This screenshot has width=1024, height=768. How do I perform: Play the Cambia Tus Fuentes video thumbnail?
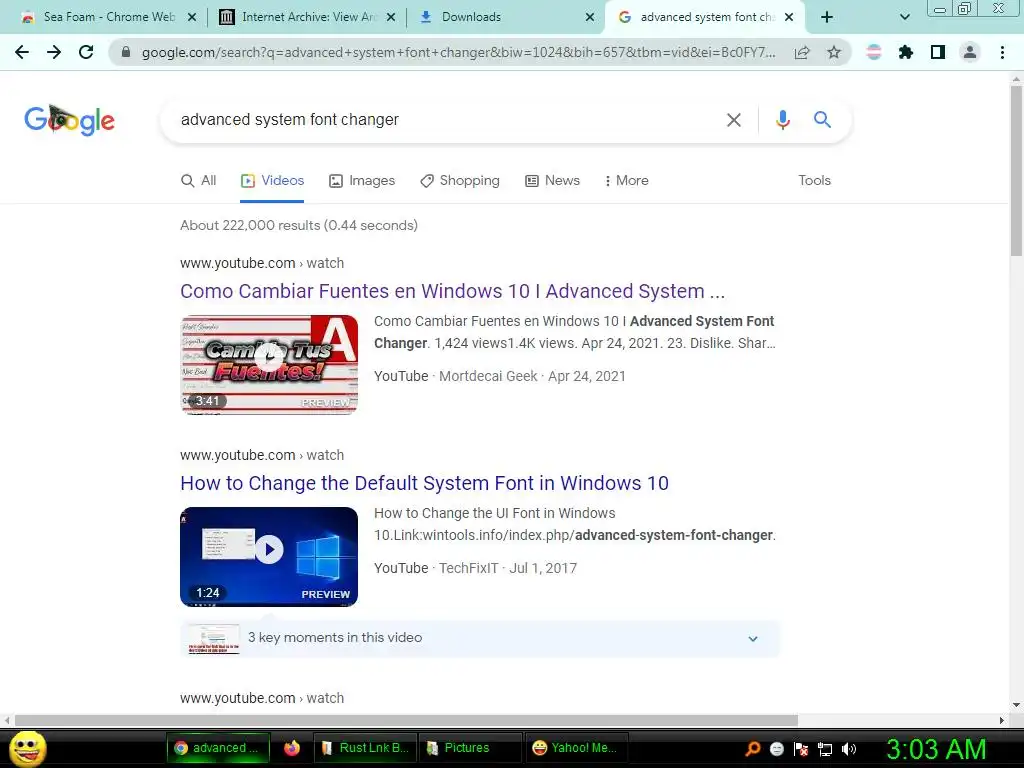pos(269,364)
